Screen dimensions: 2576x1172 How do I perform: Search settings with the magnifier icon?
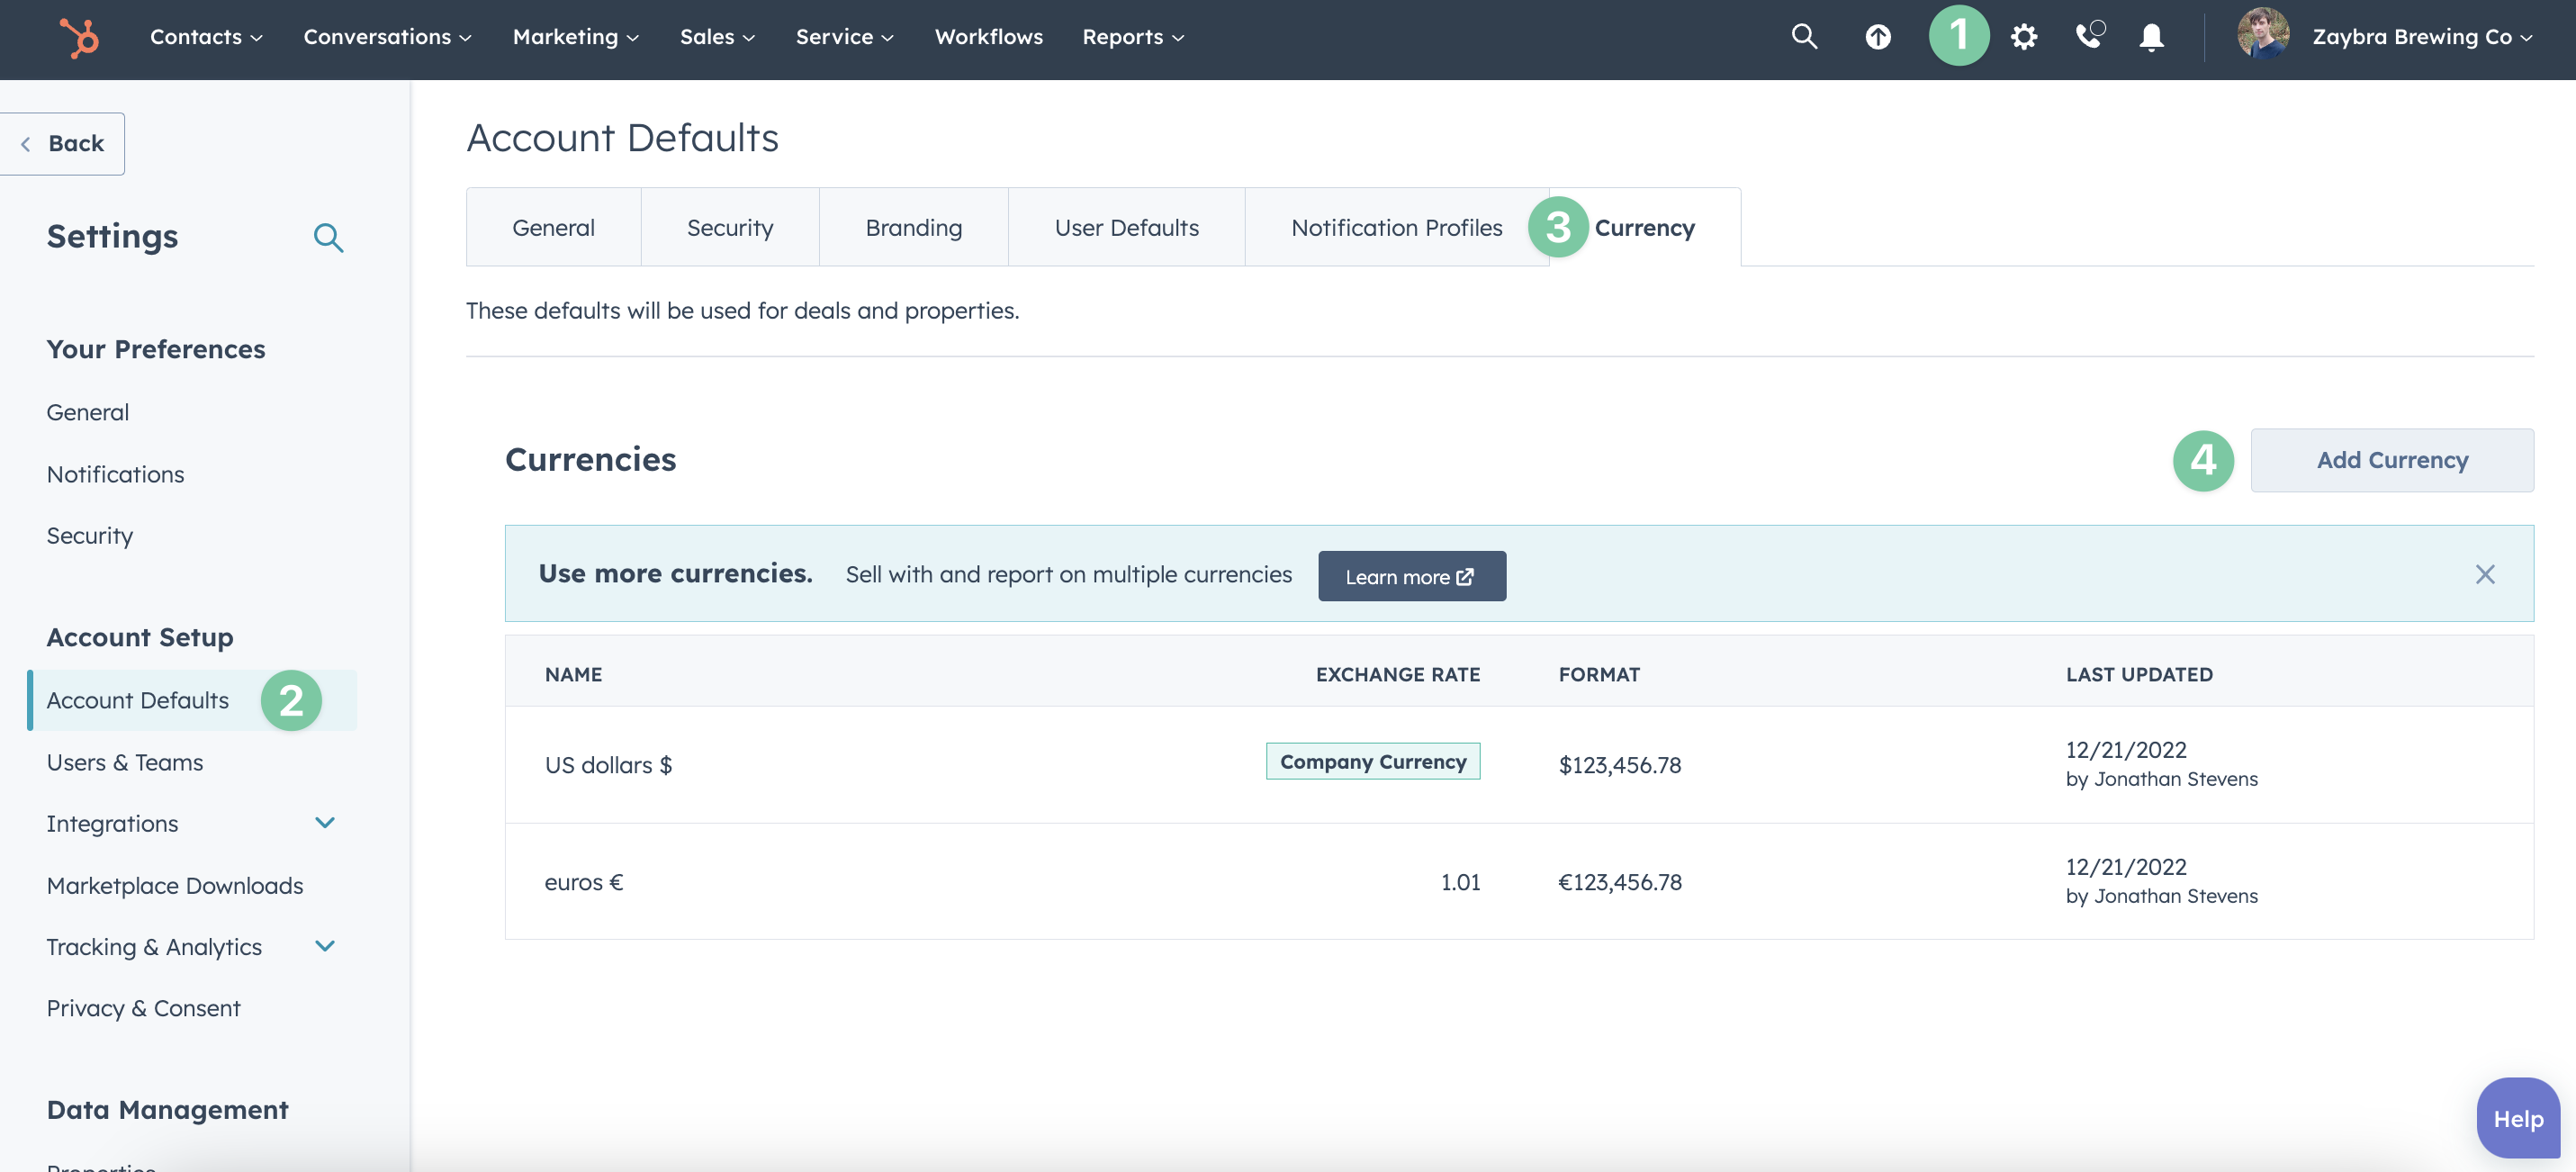[328, 237]
